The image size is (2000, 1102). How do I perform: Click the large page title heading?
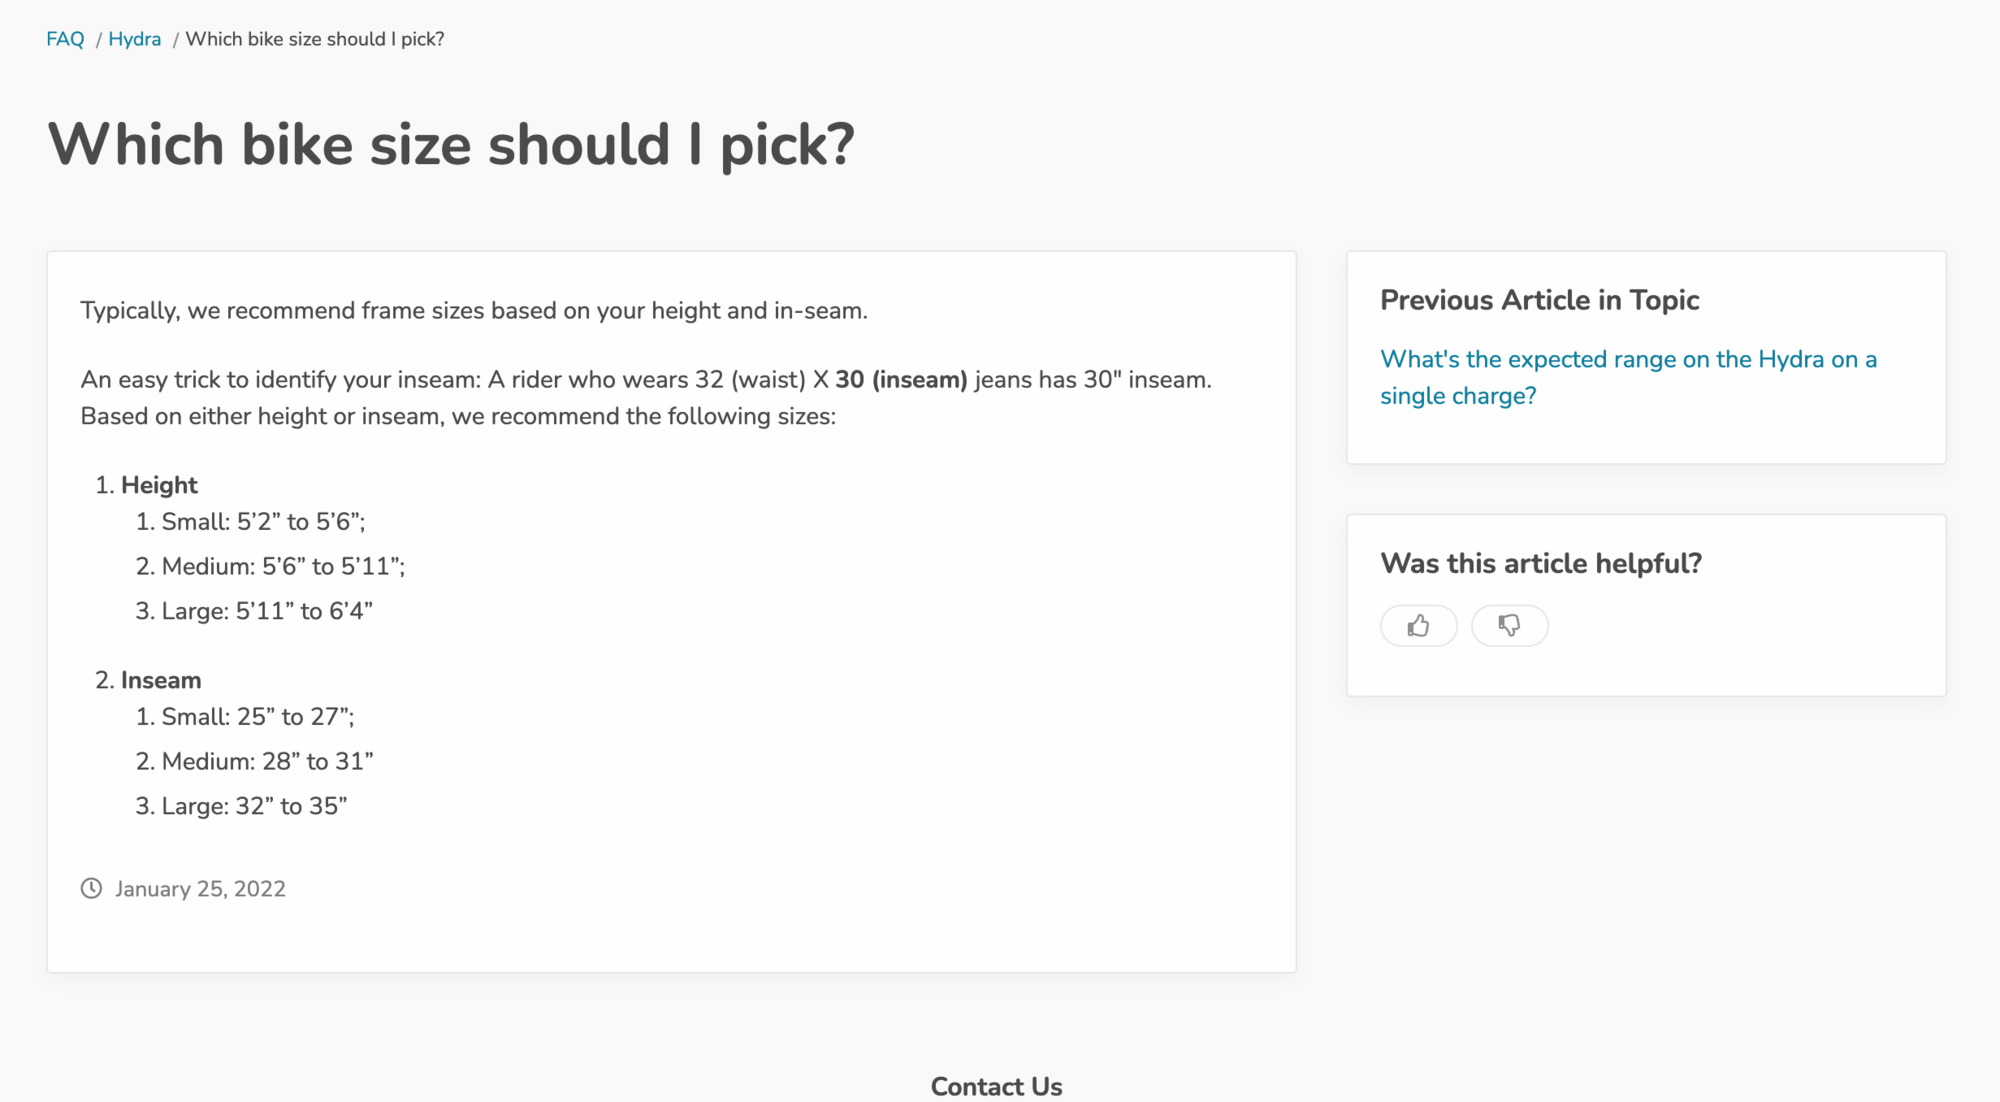[x=451, y=144]
